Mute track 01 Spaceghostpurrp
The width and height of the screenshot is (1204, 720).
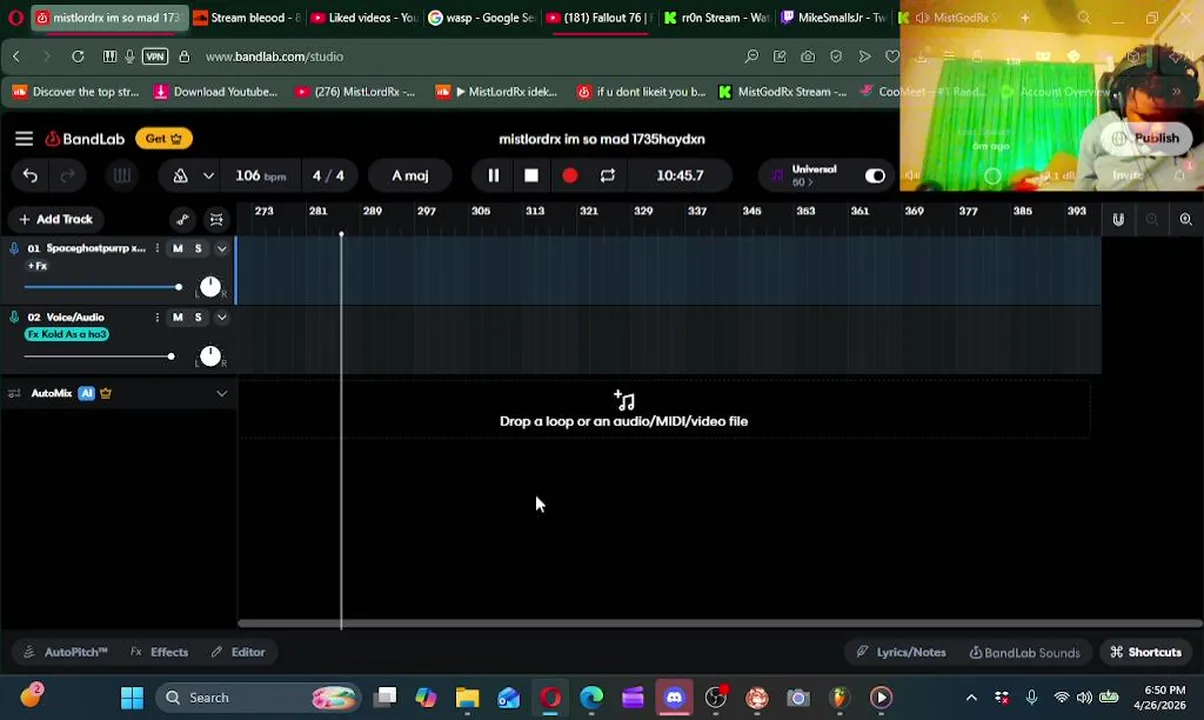coord(178,248)
